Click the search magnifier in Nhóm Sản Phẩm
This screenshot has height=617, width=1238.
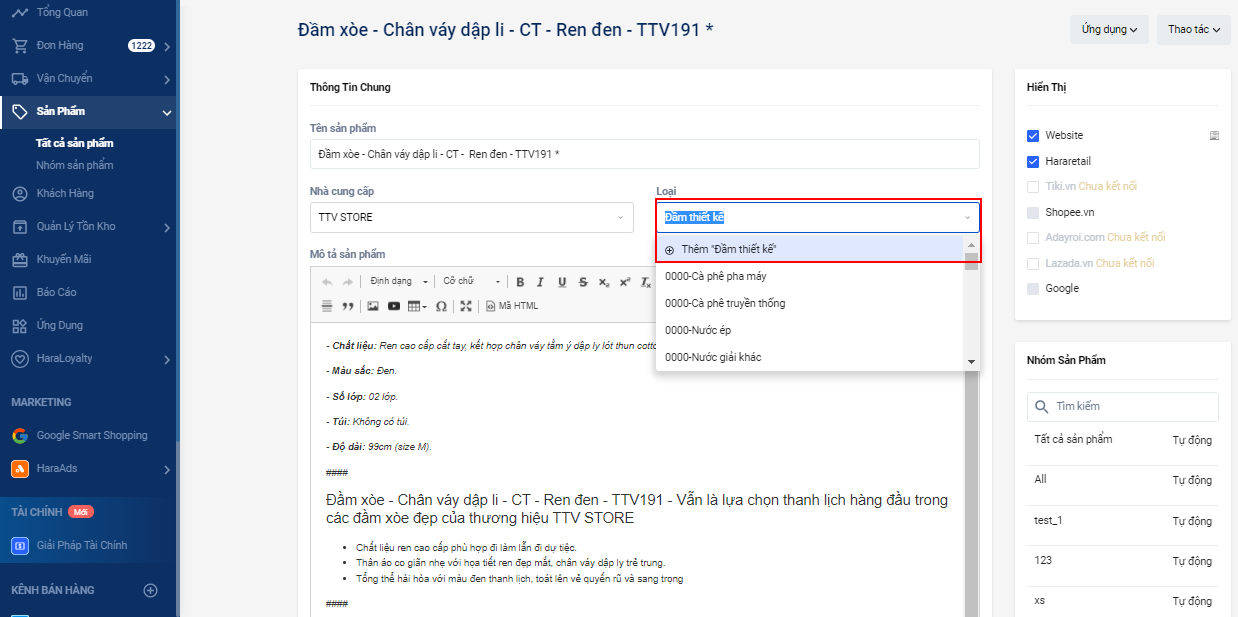pyautogui.click(x=1042, y=407)
